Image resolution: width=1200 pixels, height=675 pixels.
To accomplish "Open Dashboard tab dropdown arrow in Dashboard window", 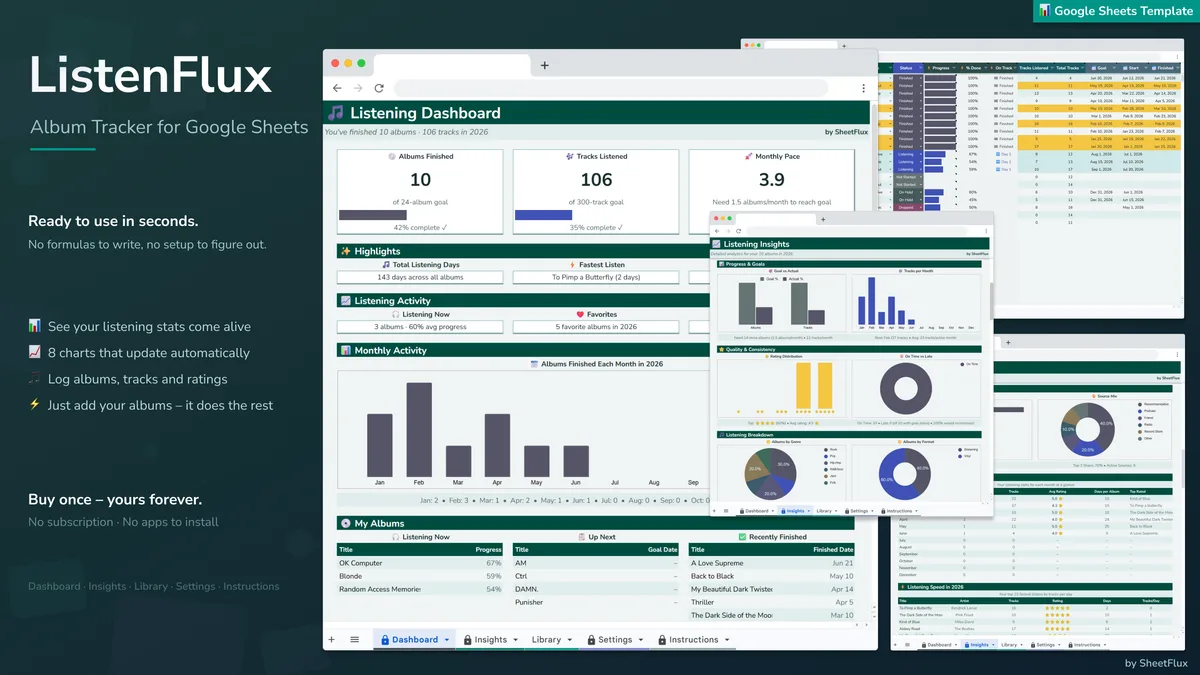I will 447,640.
